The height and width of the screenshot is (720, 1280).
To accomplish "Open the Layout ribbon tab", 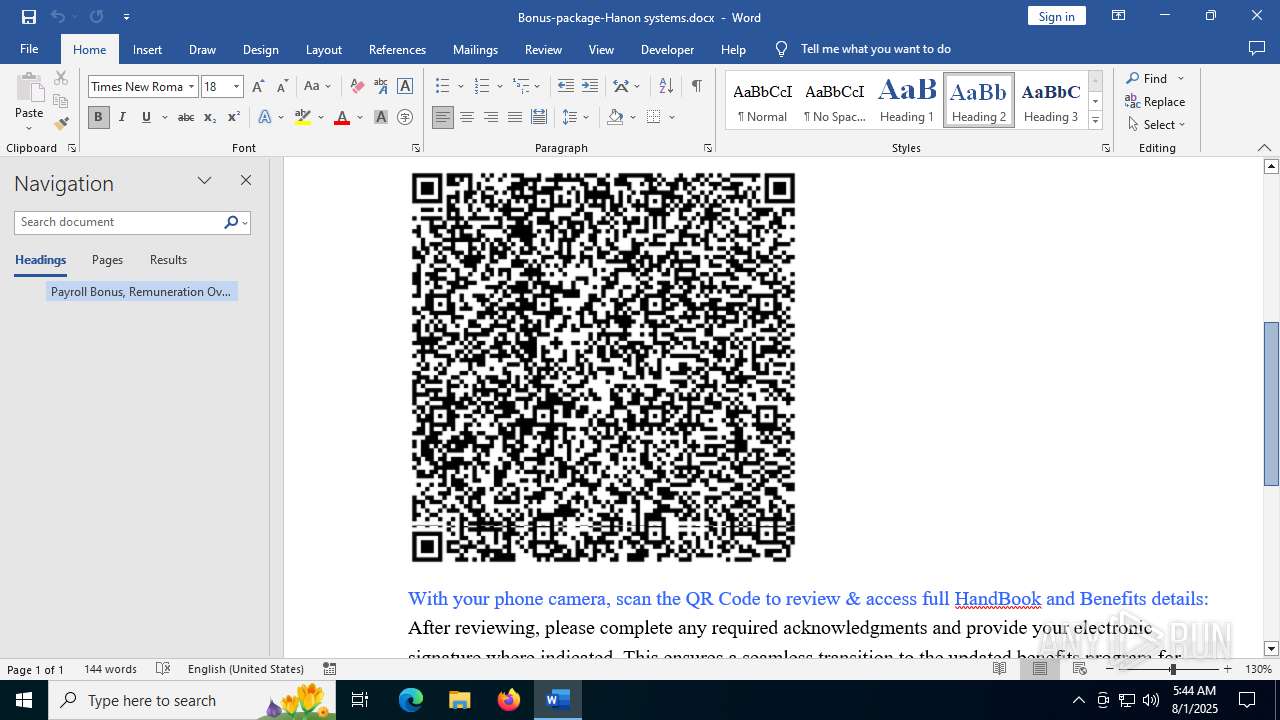I will [x=323, y=49].
